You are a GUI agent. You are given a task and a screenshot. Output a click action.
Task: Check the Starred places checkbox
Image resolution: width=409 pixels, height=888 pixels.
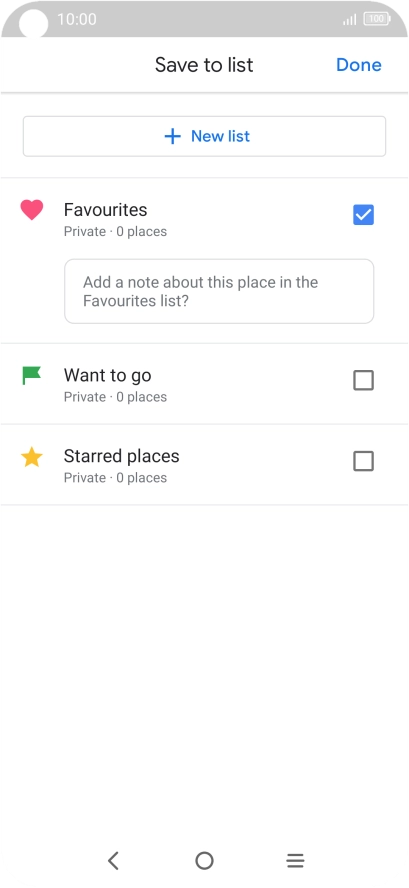tap(363, 462)
